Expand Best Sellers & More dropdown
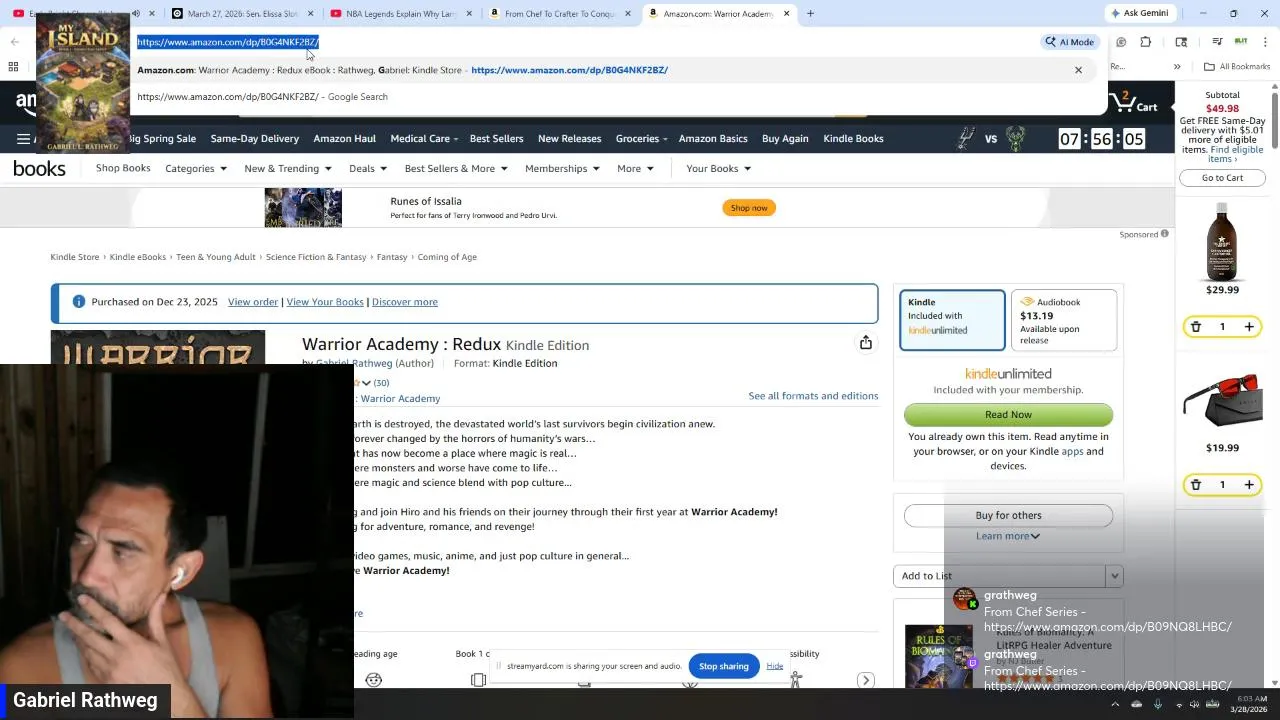The width and height of the screenshot is (1280, 720). point(456,169)
